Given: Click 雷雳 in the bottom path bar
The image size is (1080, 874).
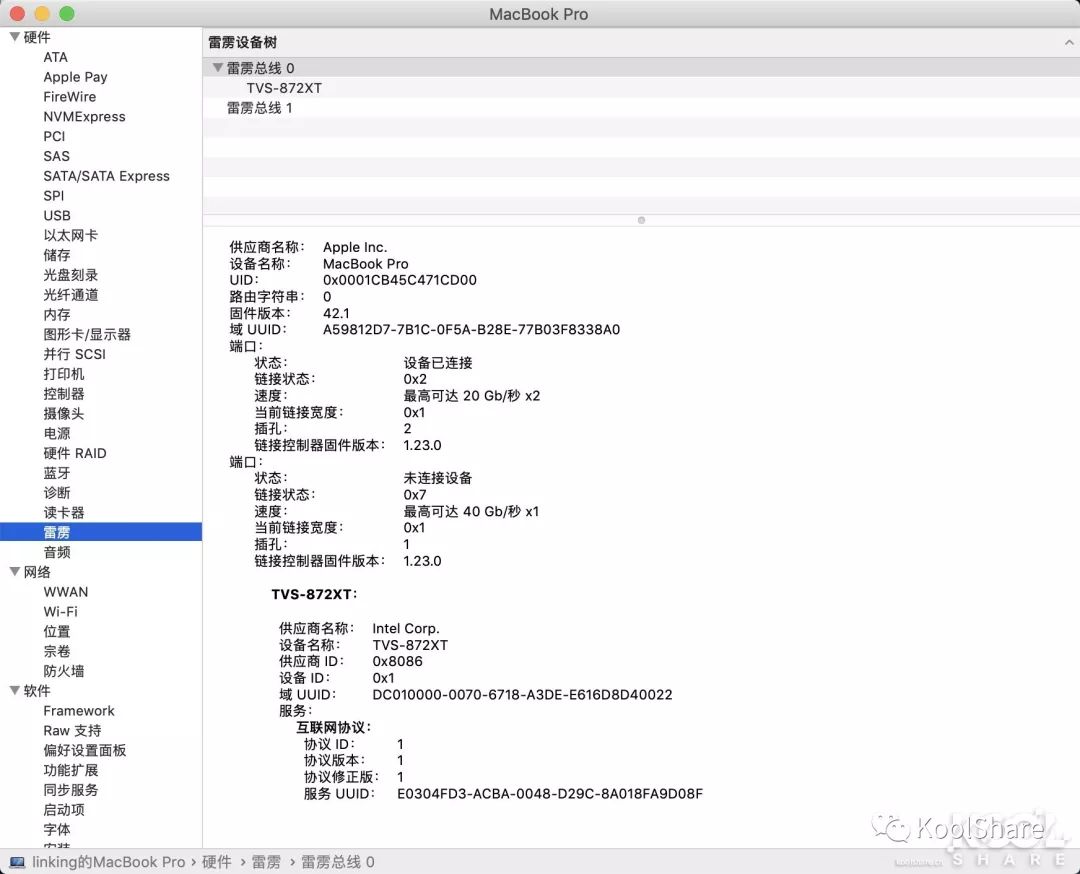Looking at the screenshot, I should (266, 862).
